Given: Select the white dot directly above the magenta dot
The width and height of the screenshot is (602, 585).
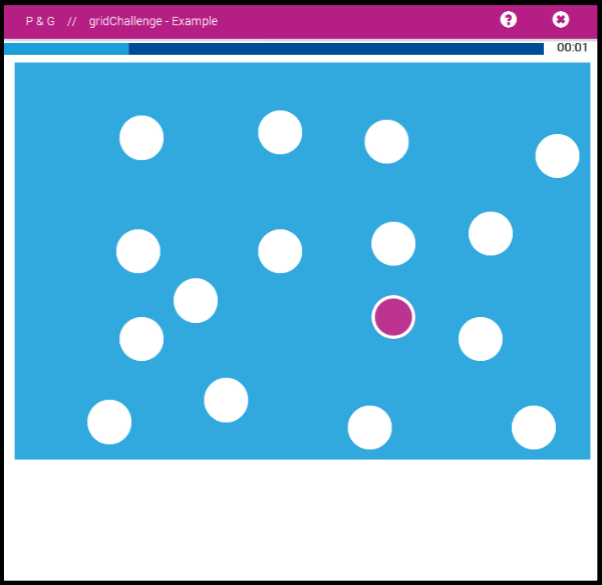Looking at the screenshot, I should pos(393,244).
